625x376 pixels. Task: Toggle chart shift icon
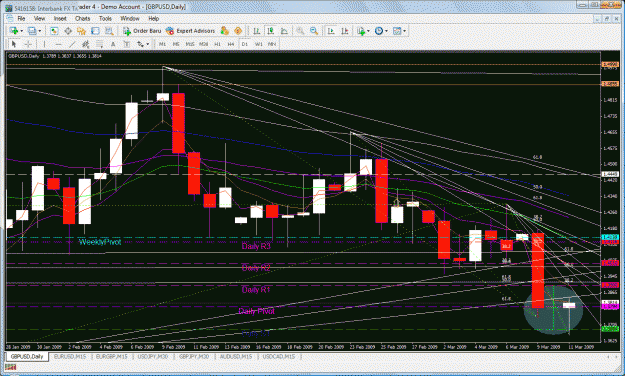pos(345,31)
